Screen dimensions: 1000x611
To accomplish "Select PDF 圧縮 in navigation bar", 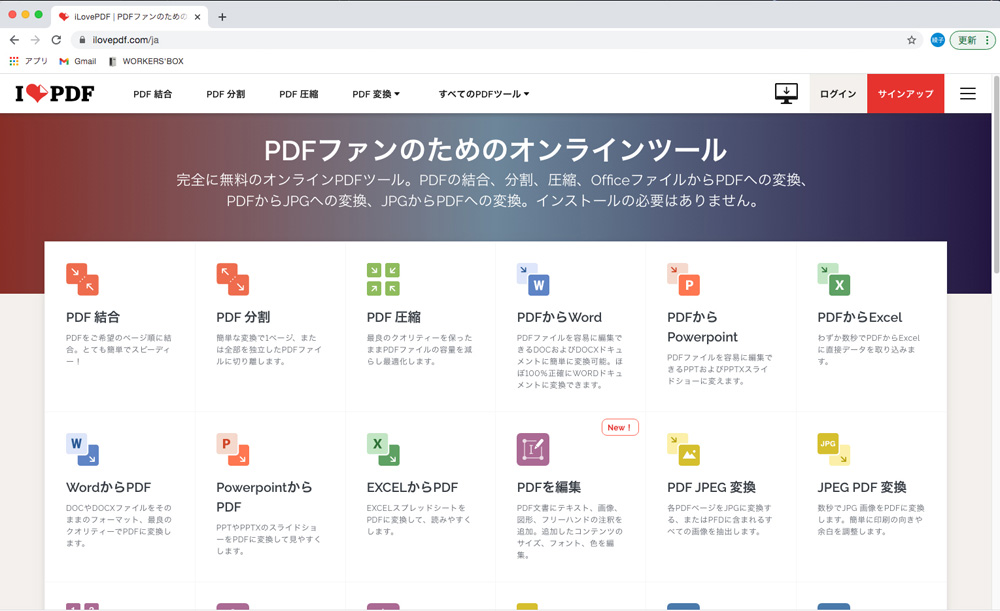I will pos(299,94).
